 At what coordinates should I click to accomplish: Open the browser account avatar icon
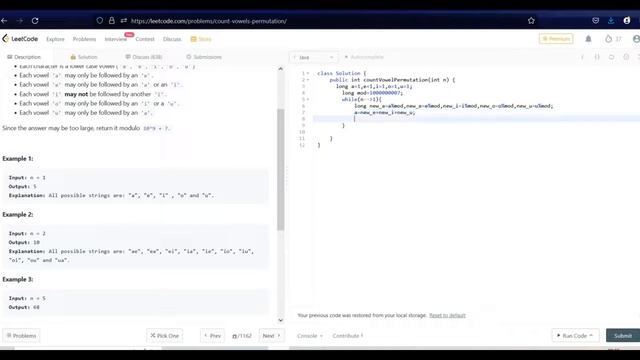(x=627, y=20)
